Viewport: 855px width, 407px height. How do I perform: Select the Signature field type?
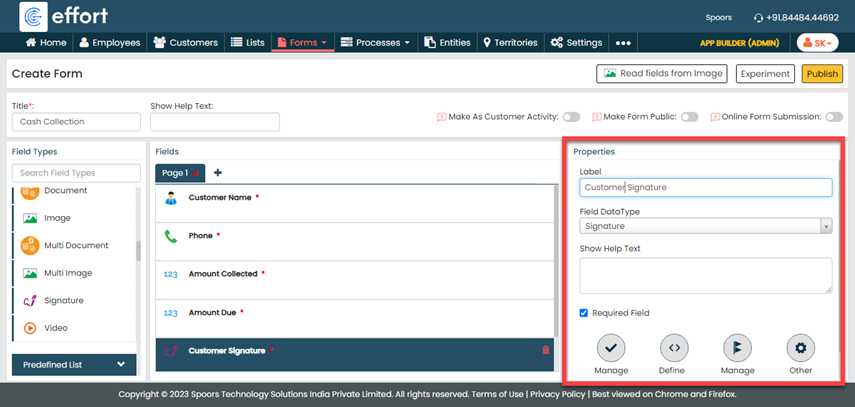tap(63, 300)
